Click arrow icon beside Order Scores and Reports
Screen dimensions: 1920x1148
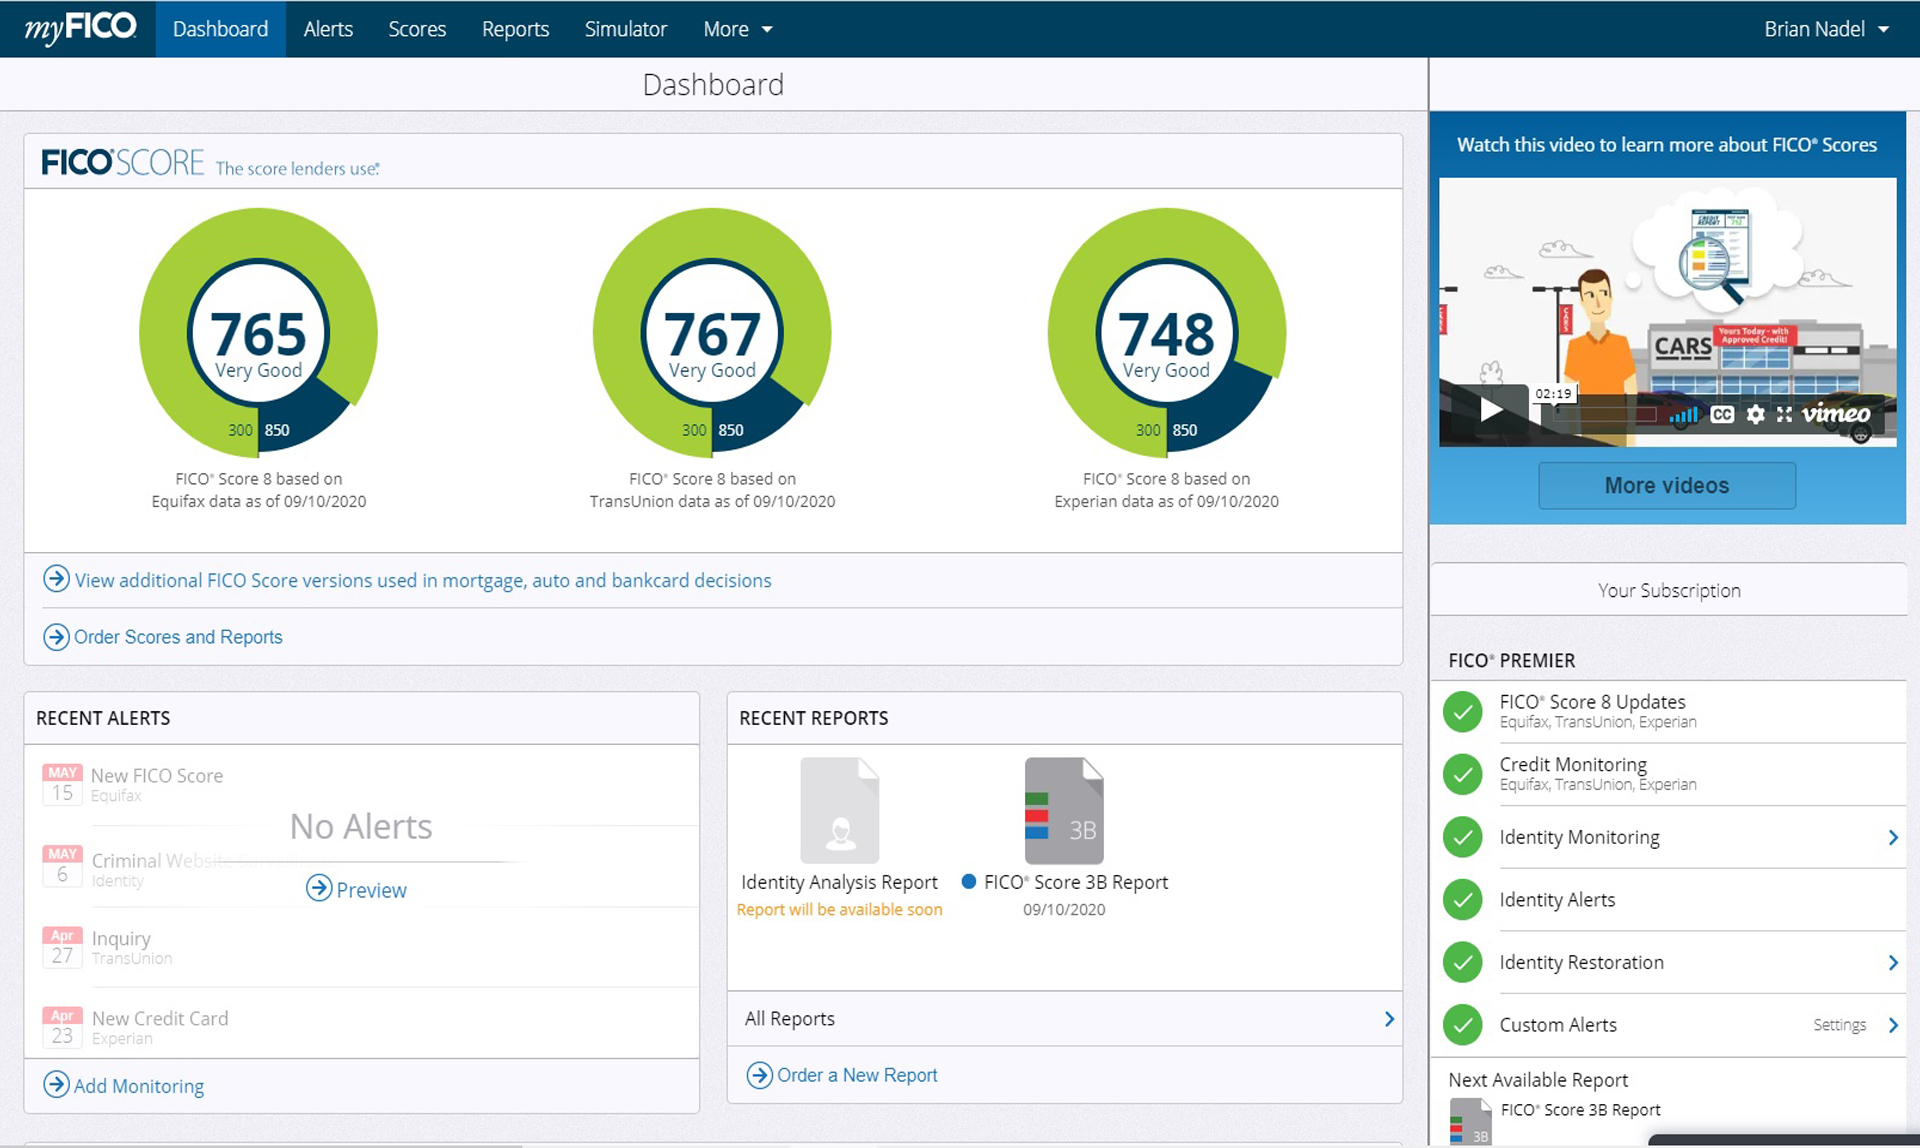click(x=56, y=636)
